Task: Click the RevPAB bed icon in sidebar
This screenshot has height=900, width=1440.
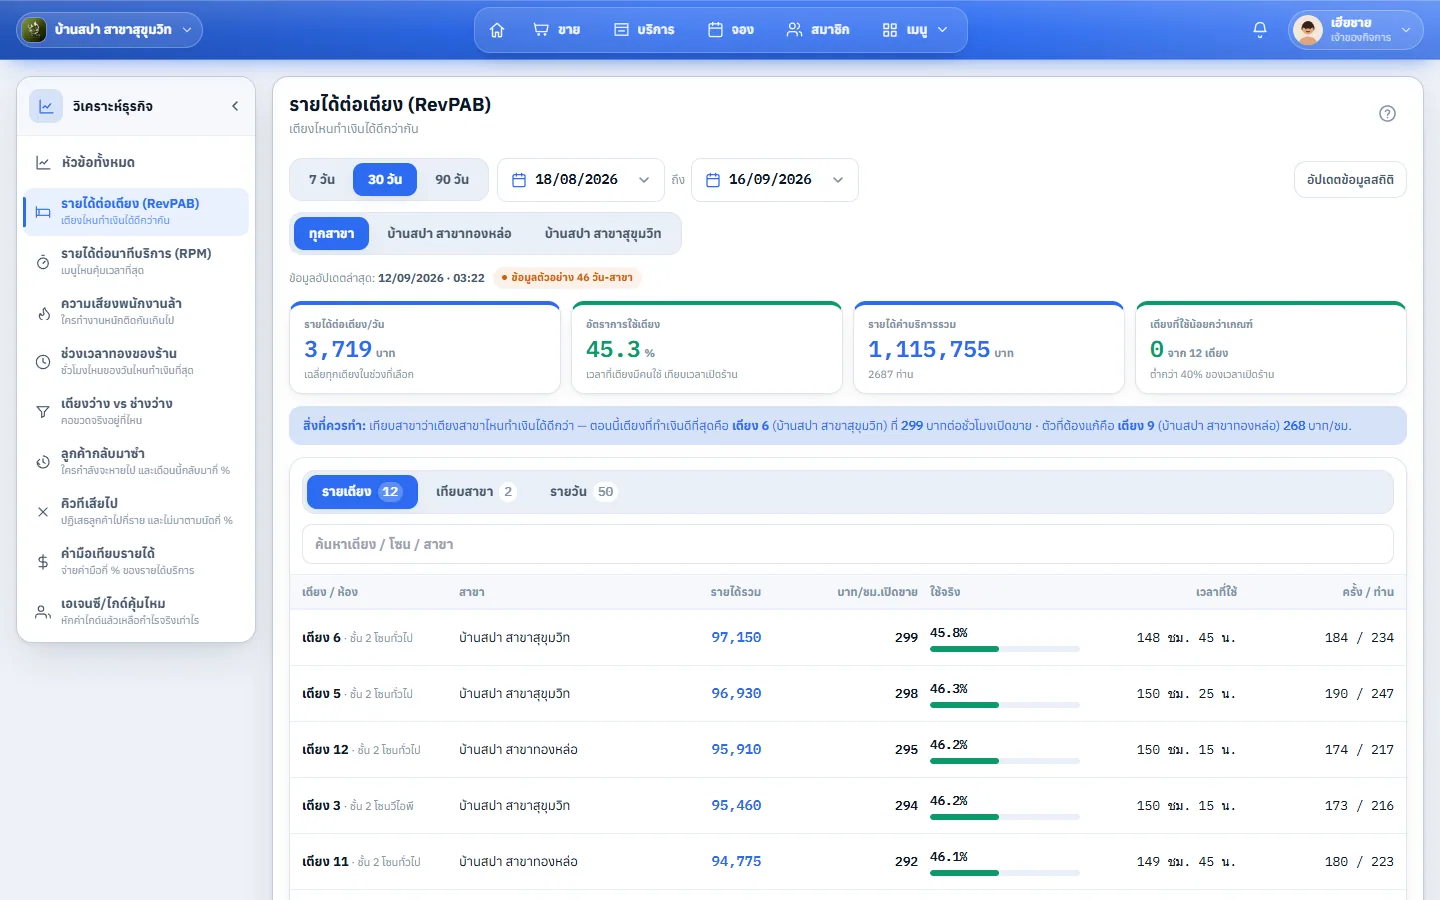Action: pyautogui.click(x=43, y=212)
